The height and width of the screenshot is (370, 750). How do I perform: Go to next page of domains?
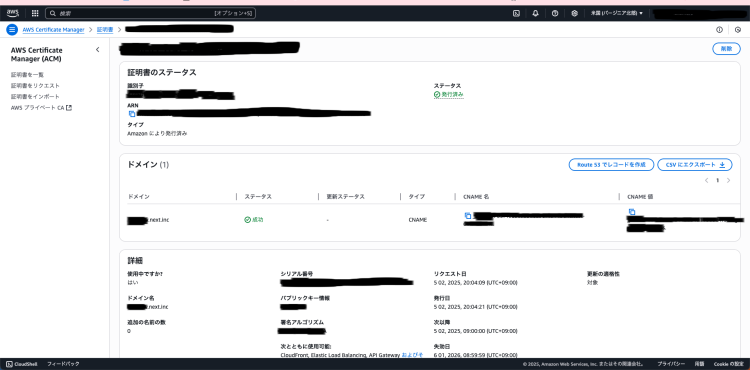pos(728,180)
